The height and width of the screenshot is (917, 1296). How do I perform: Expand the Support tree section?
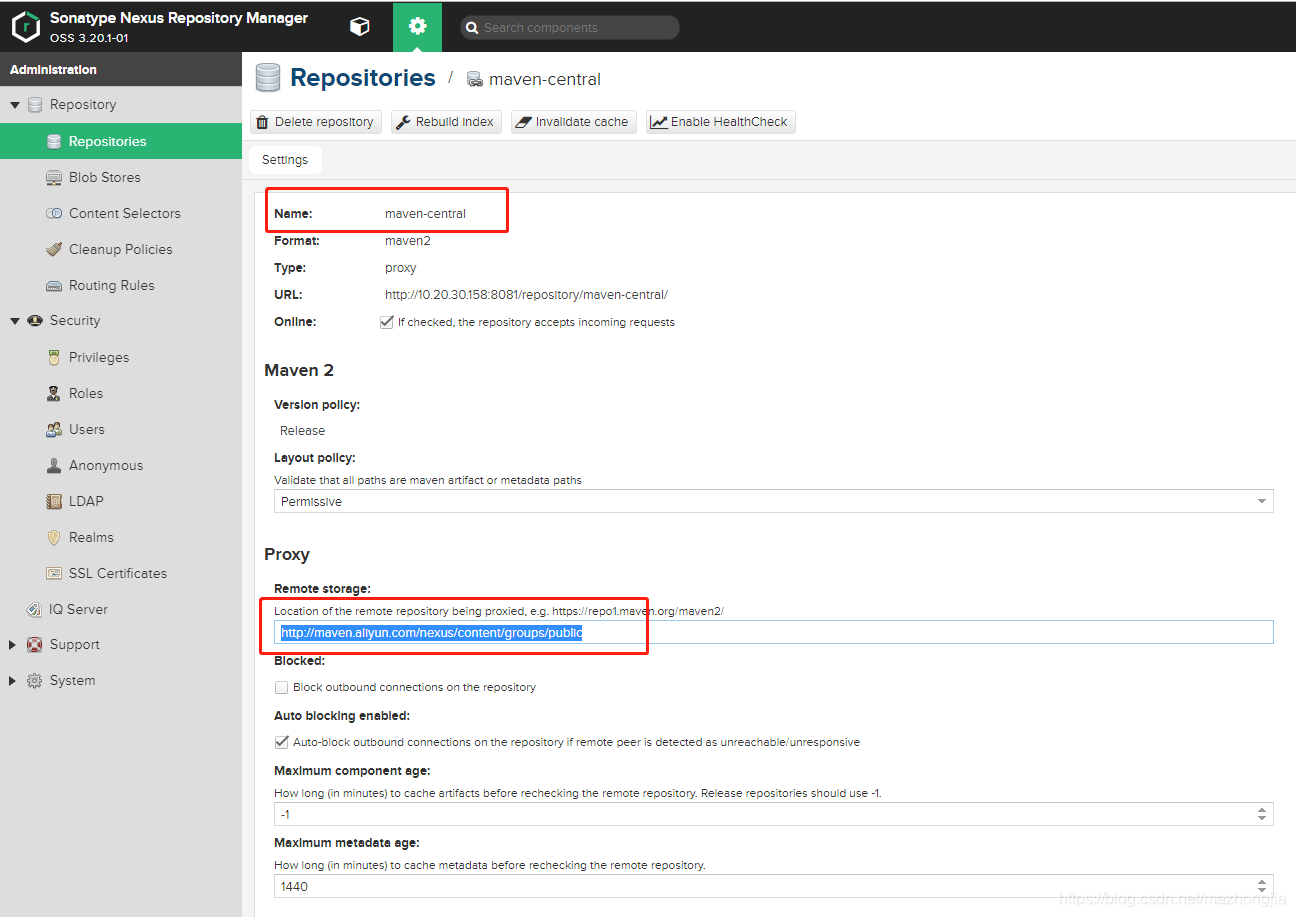tap(13, 644)
